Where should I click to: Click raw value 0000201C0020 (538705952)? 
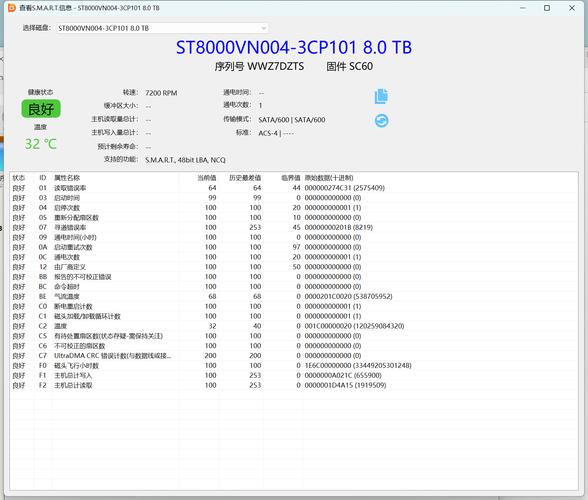(348, 296)
